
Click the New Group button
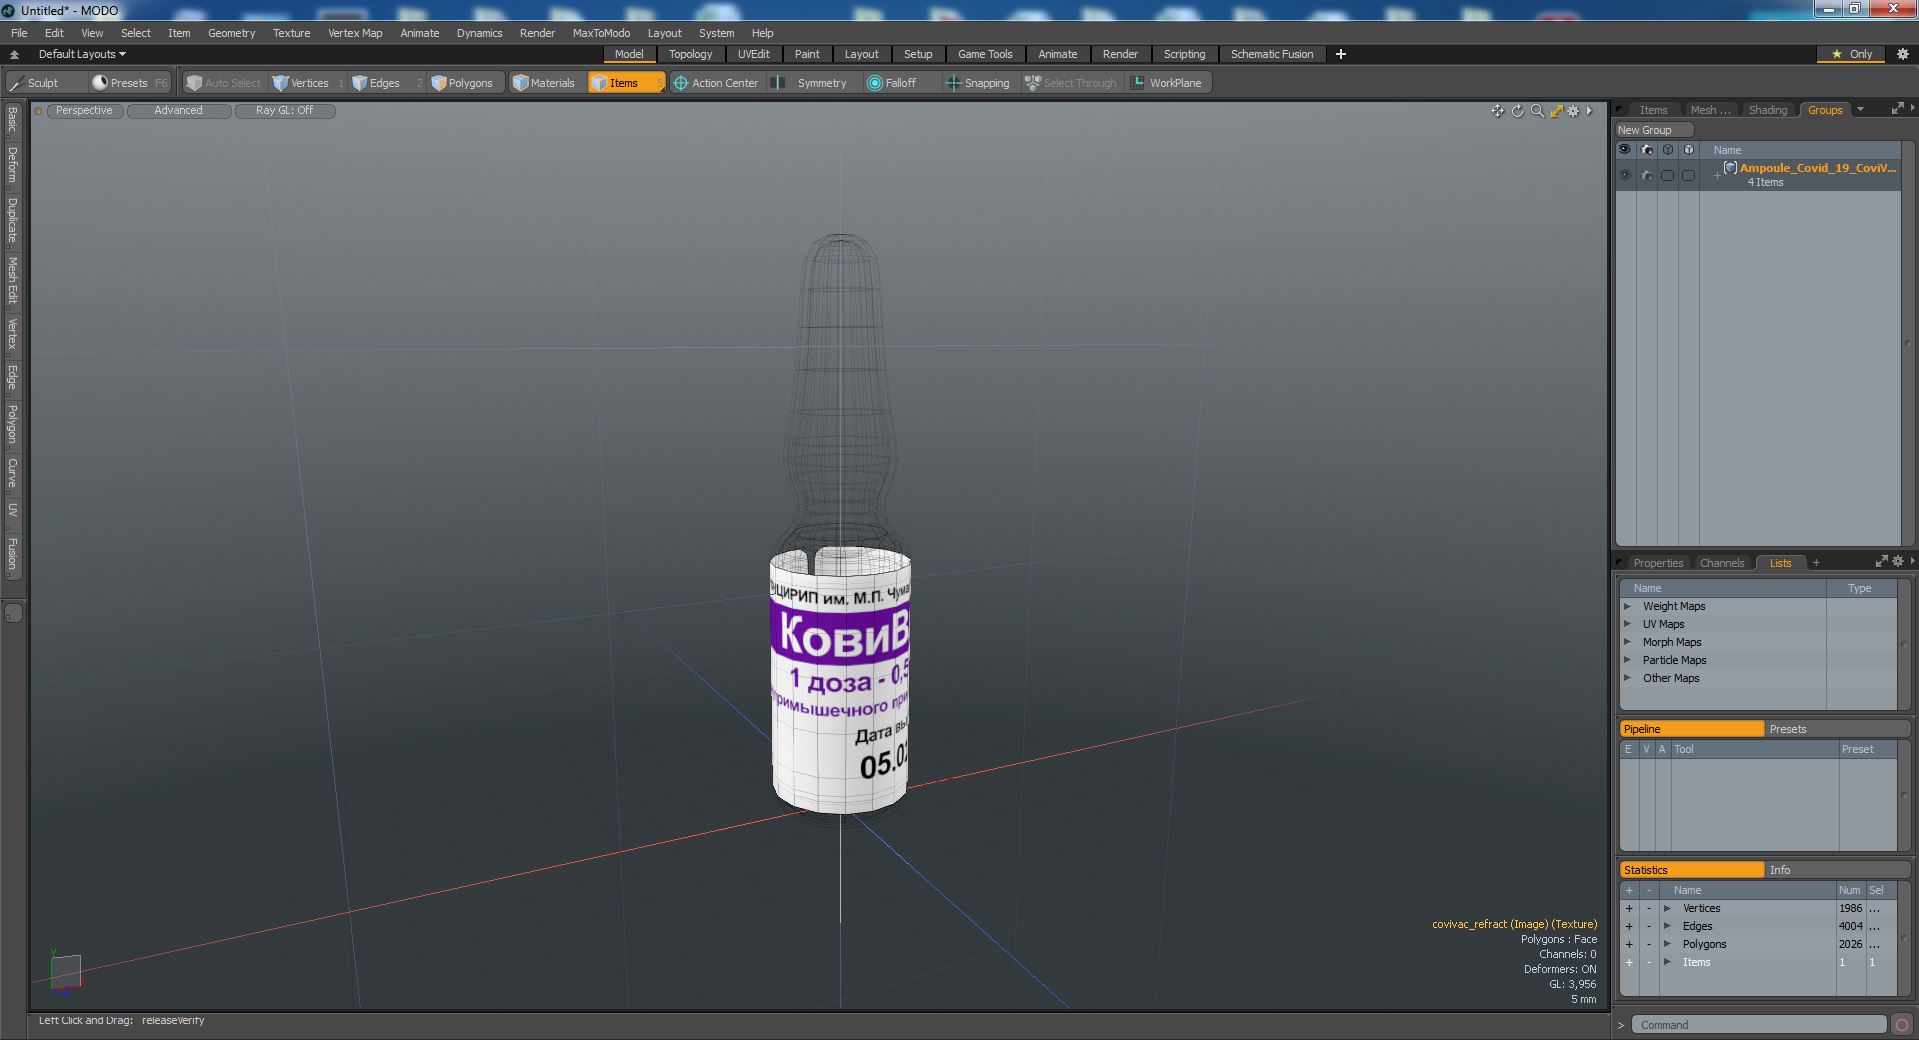pyautogui.click(x=1653, y=130)
